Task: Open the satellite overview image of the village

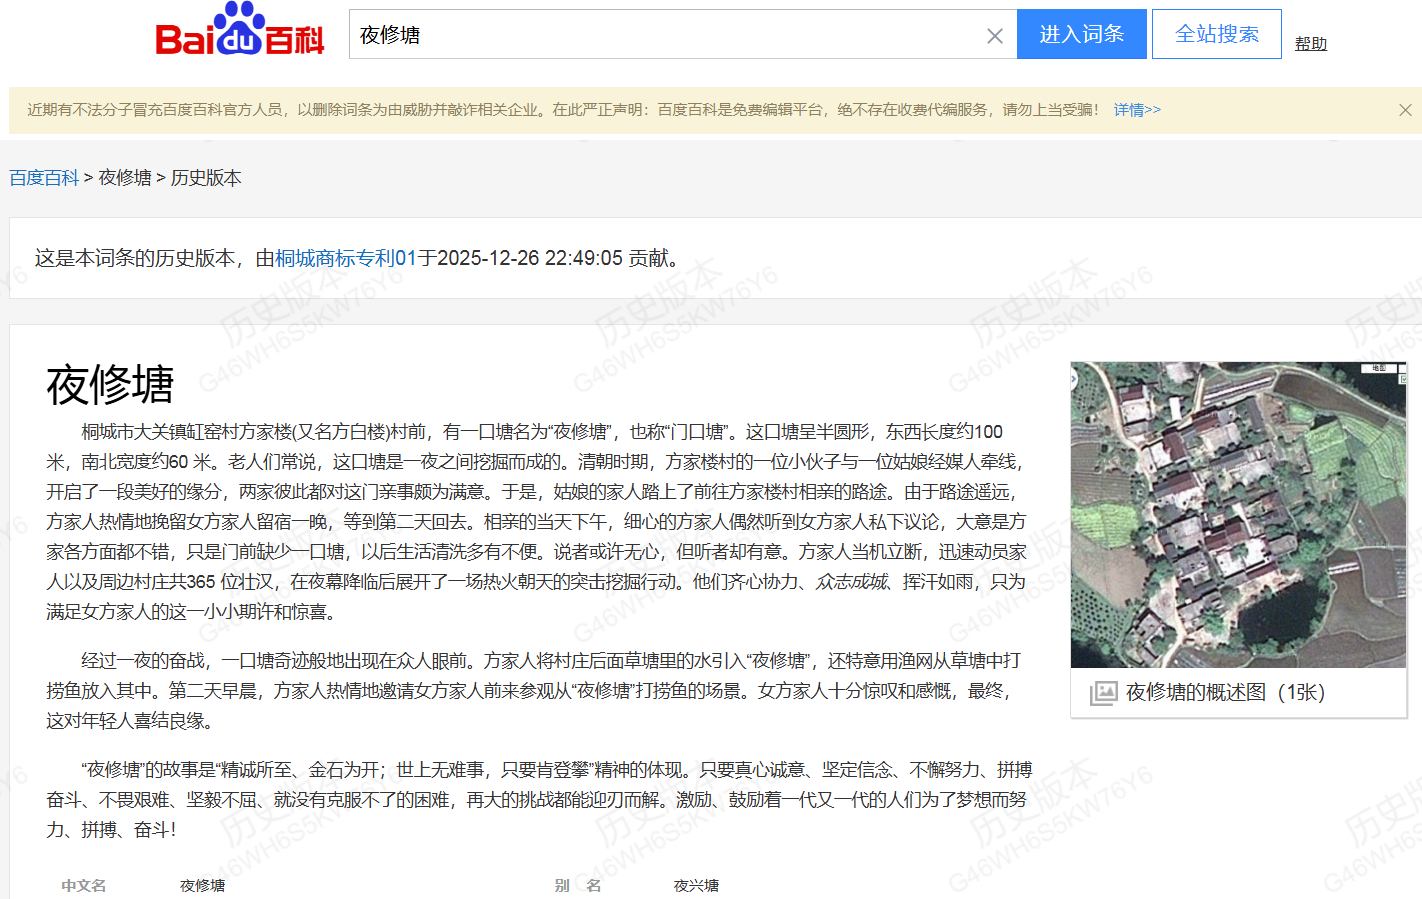Action: pos(1238,515)
